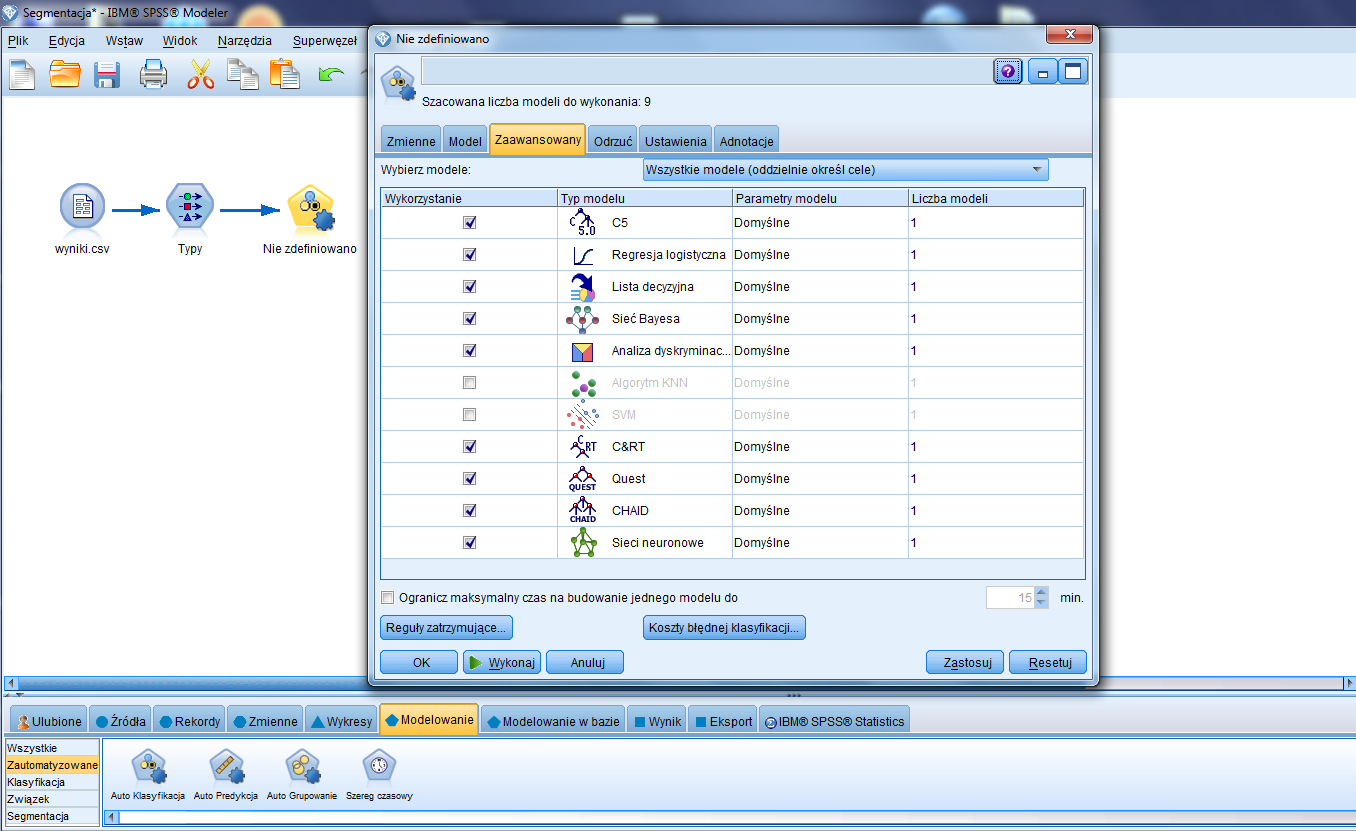Click the Auto Klasyfikacja palette node
The image size is (1356, 831).
pyautogui.click(x=148, y=768)
